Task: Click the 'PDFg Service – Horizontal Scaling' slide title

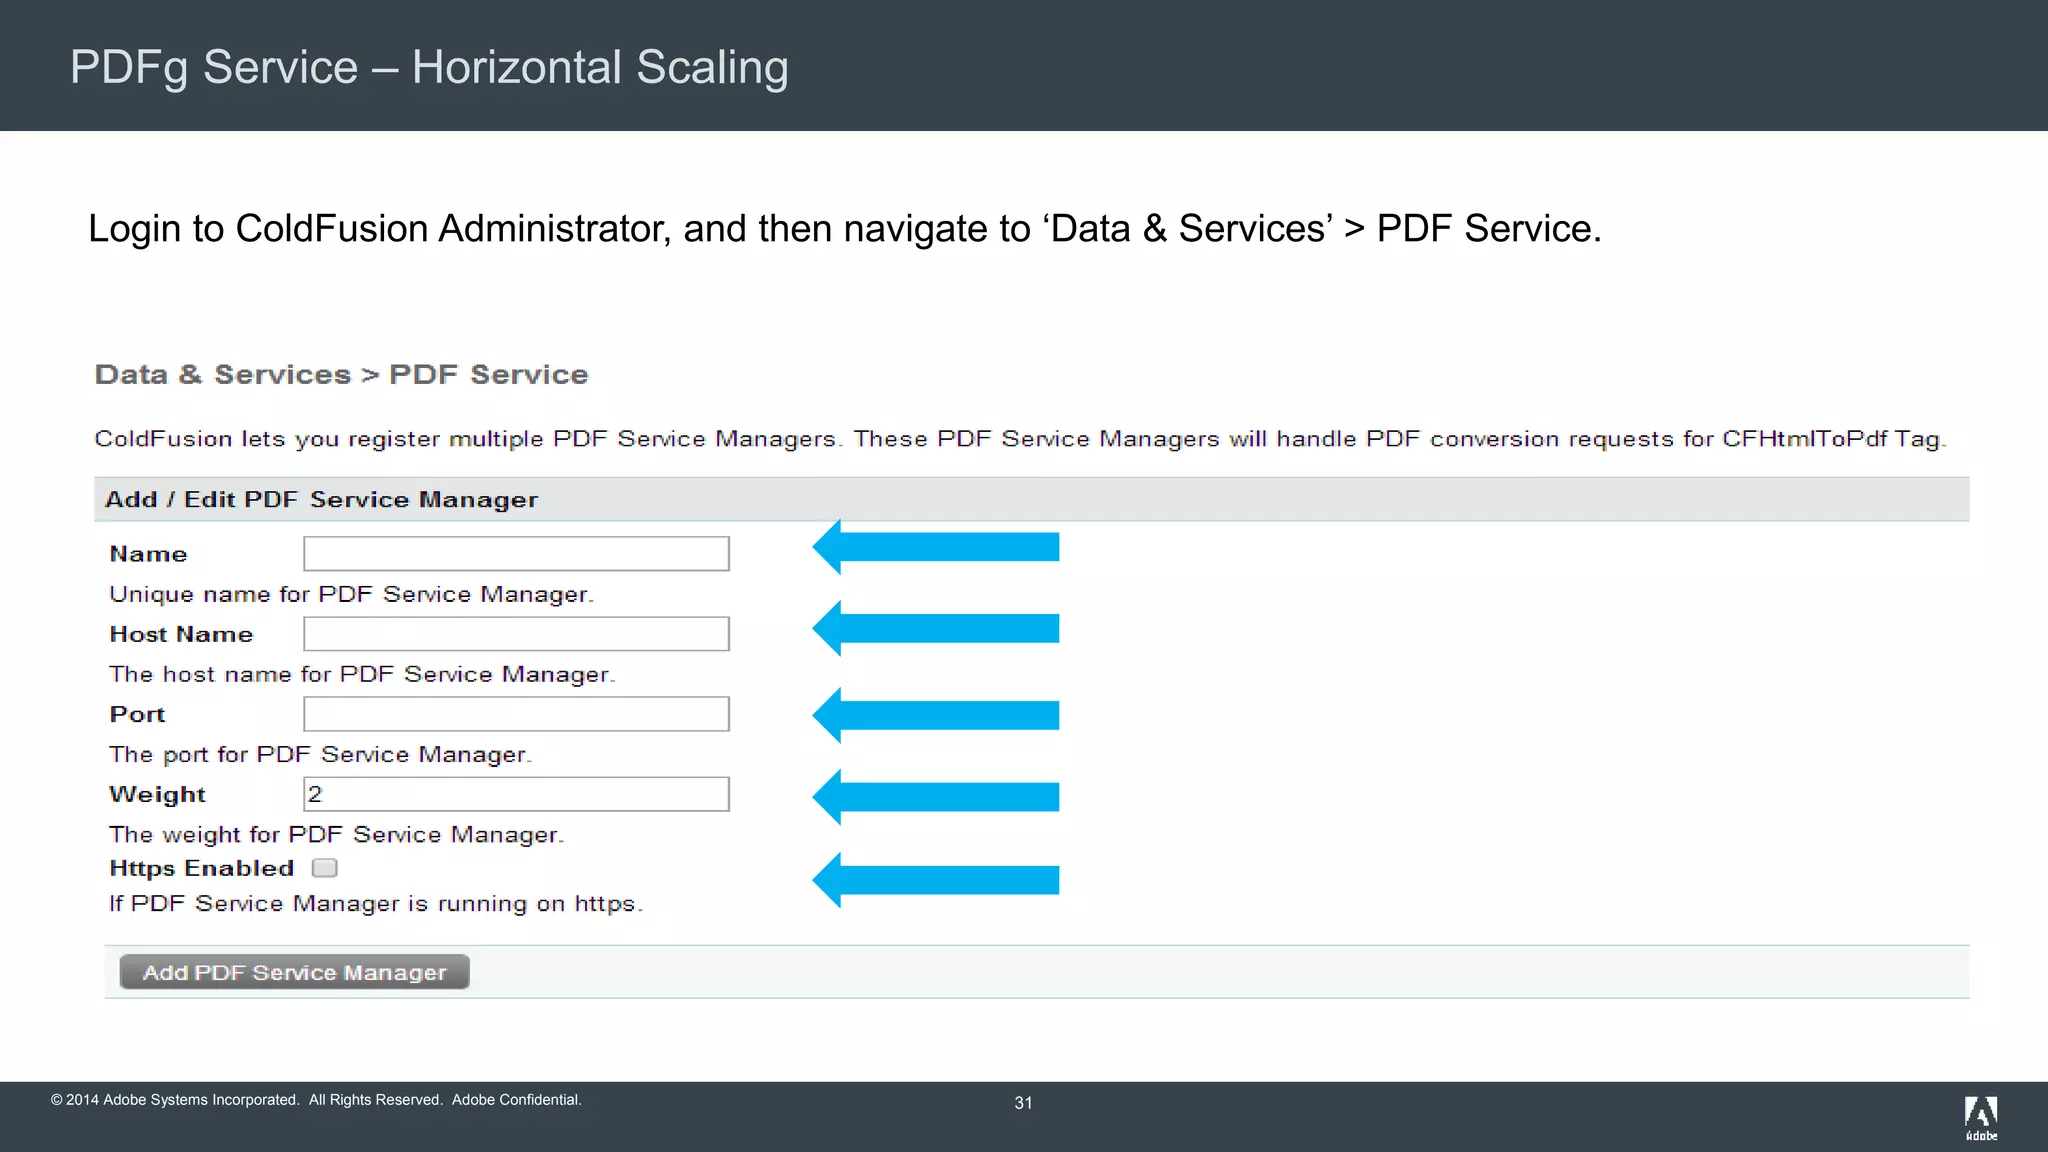Action: [429, 68]
